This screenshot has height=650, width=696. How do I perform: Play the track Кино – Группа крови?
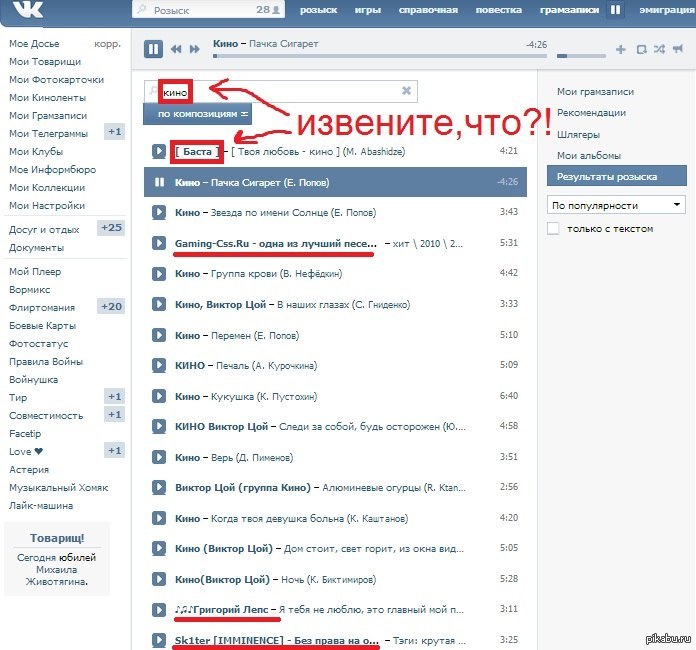(x=159, y=273)
